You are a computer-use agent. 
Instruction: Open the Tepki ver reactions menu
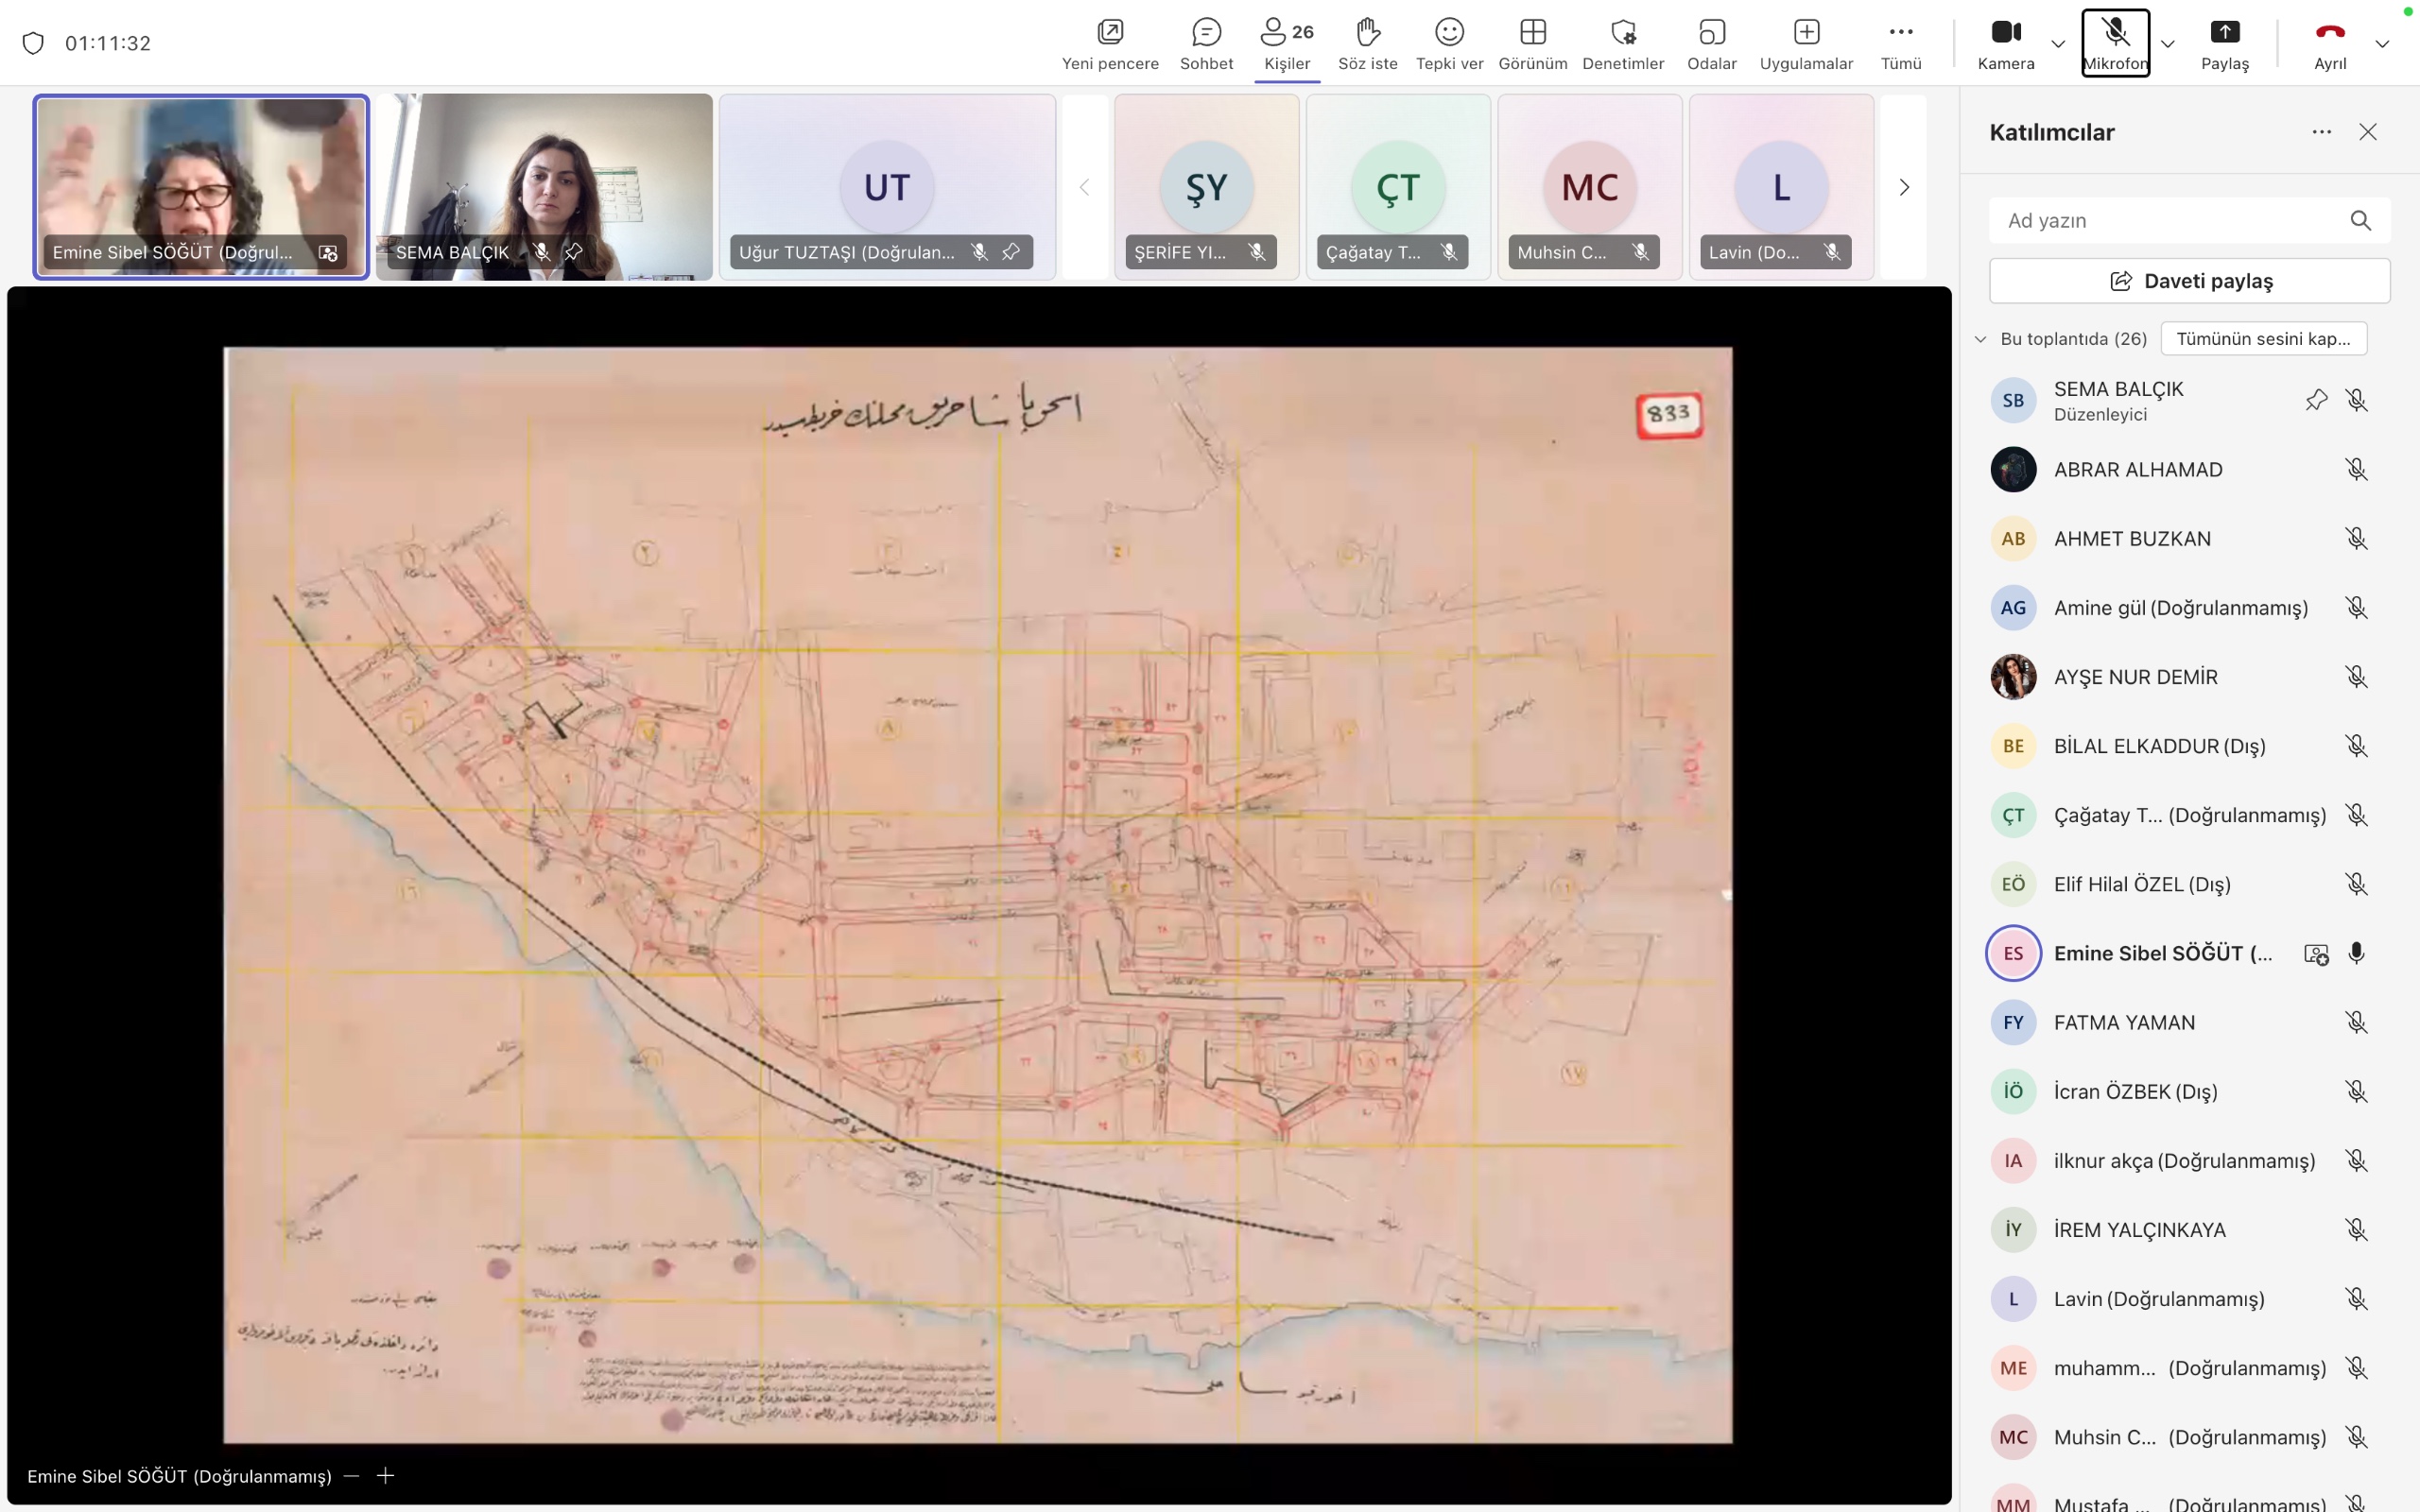coord(1449,43)
